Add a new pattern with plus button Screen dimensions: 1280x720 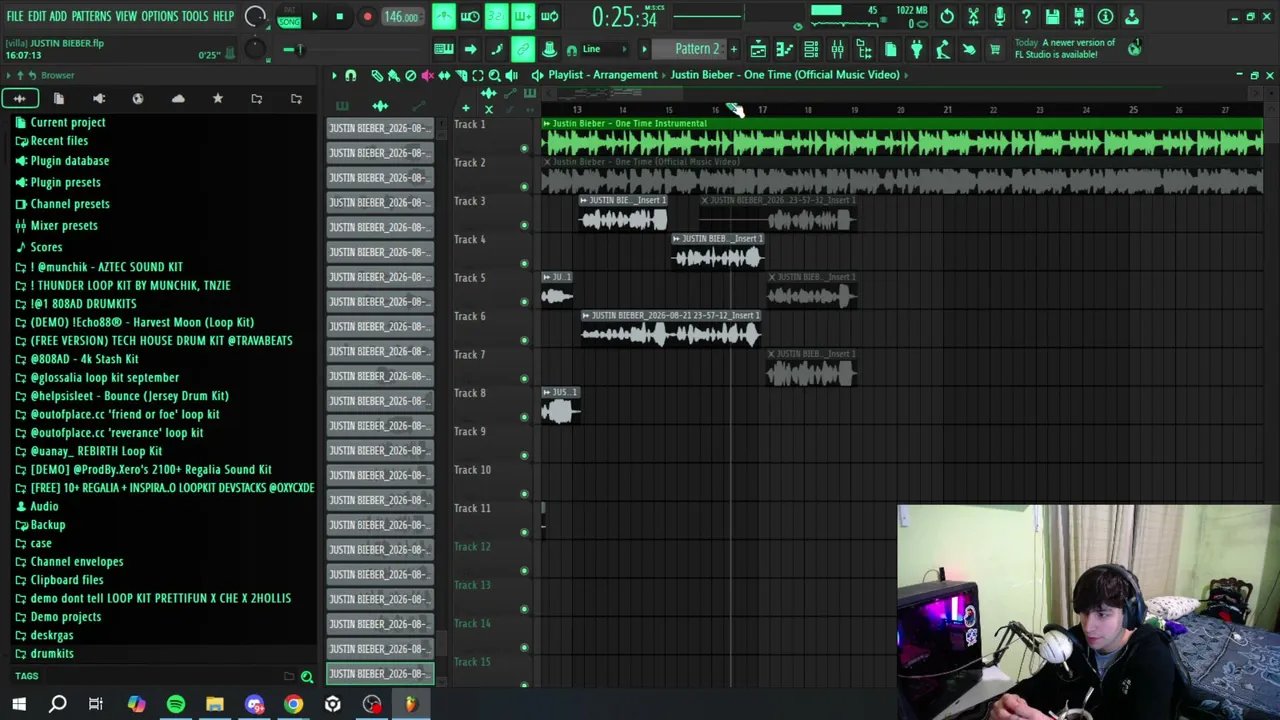(733, 49)
